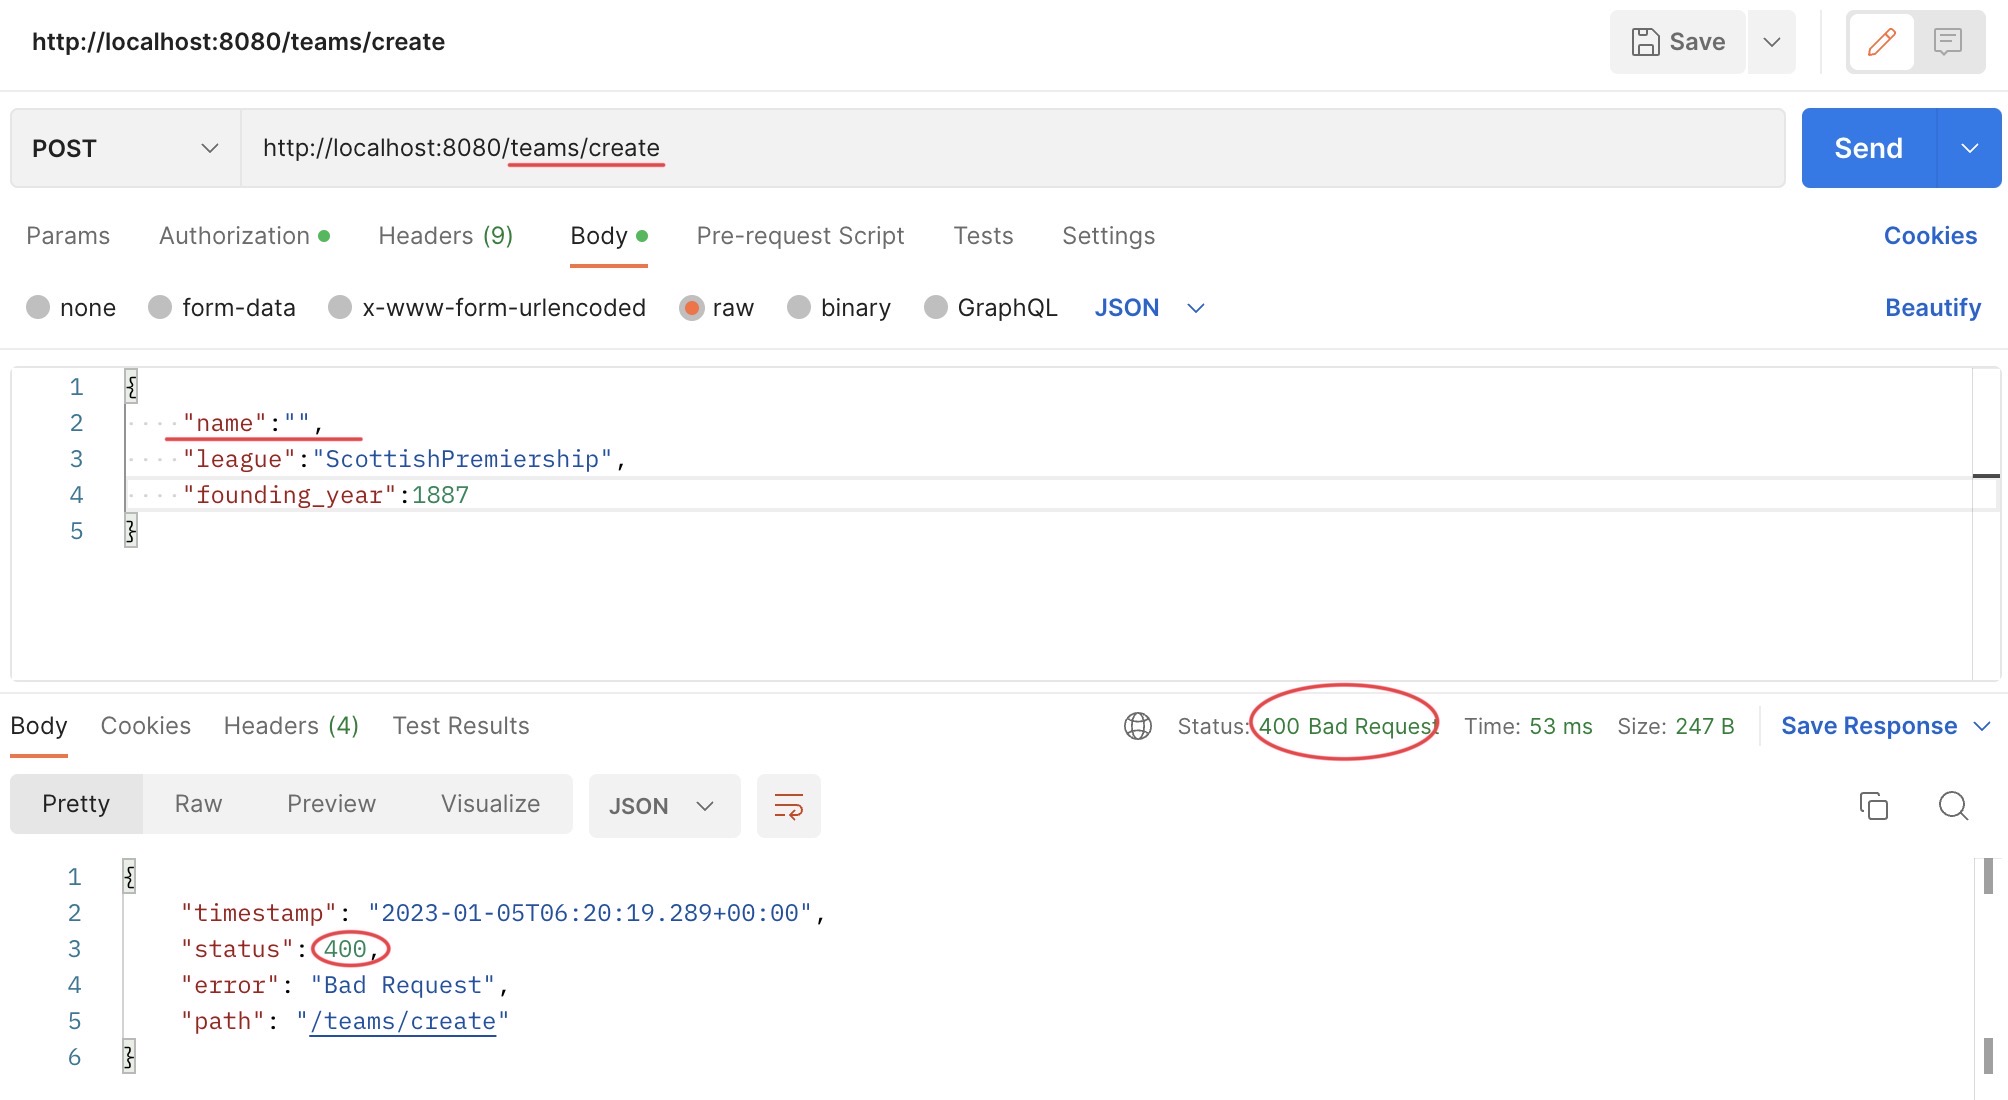Open the comments icon
The height and width of the screenshot is (1100, 2008).
pos(1947,42)
